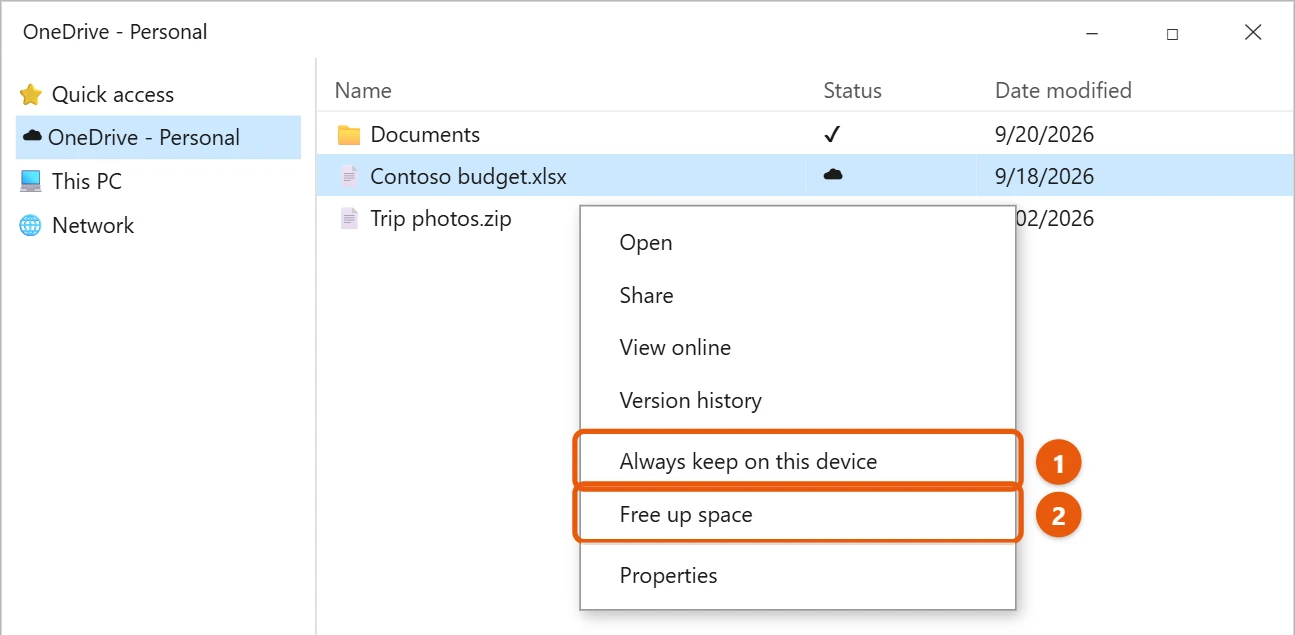Choose Open from the context menu
Screen dimensions: 1295x635
(797, 243)
